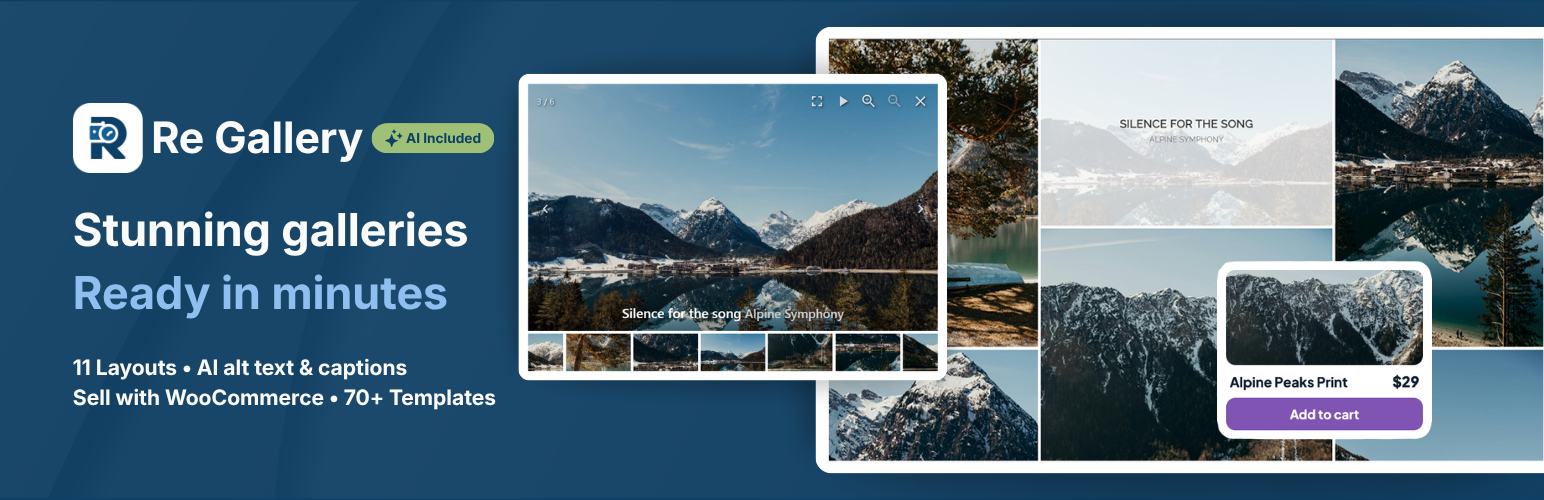Click the ALPINE SYMPHONY subtitle on the tile
Image resolution: width=1544 pixels, height=500 pixels.
click(x=1186, y=139)
